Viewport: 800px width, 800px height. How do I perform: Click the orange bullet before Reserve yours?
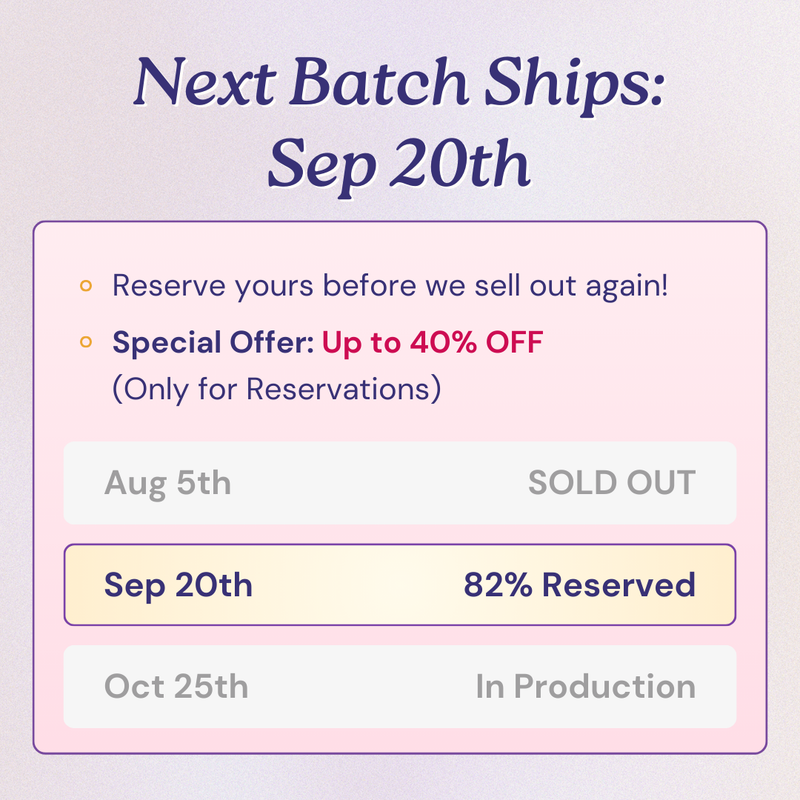tap(86, 285)
